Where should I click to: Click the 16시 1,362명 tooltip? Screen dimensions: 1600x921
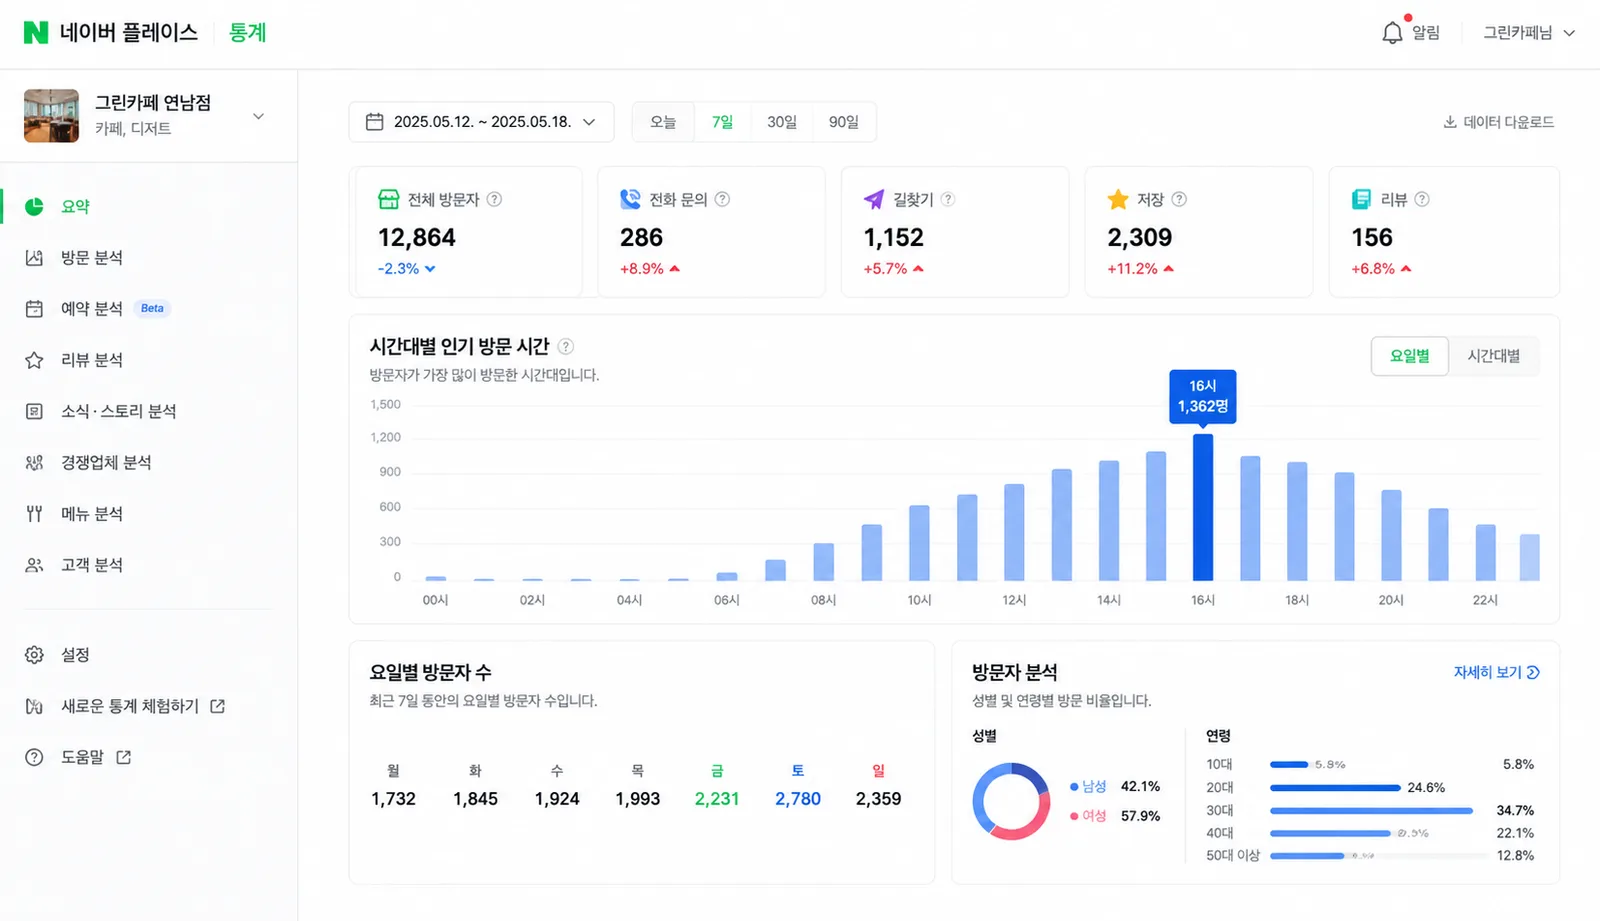(1203, 396)
